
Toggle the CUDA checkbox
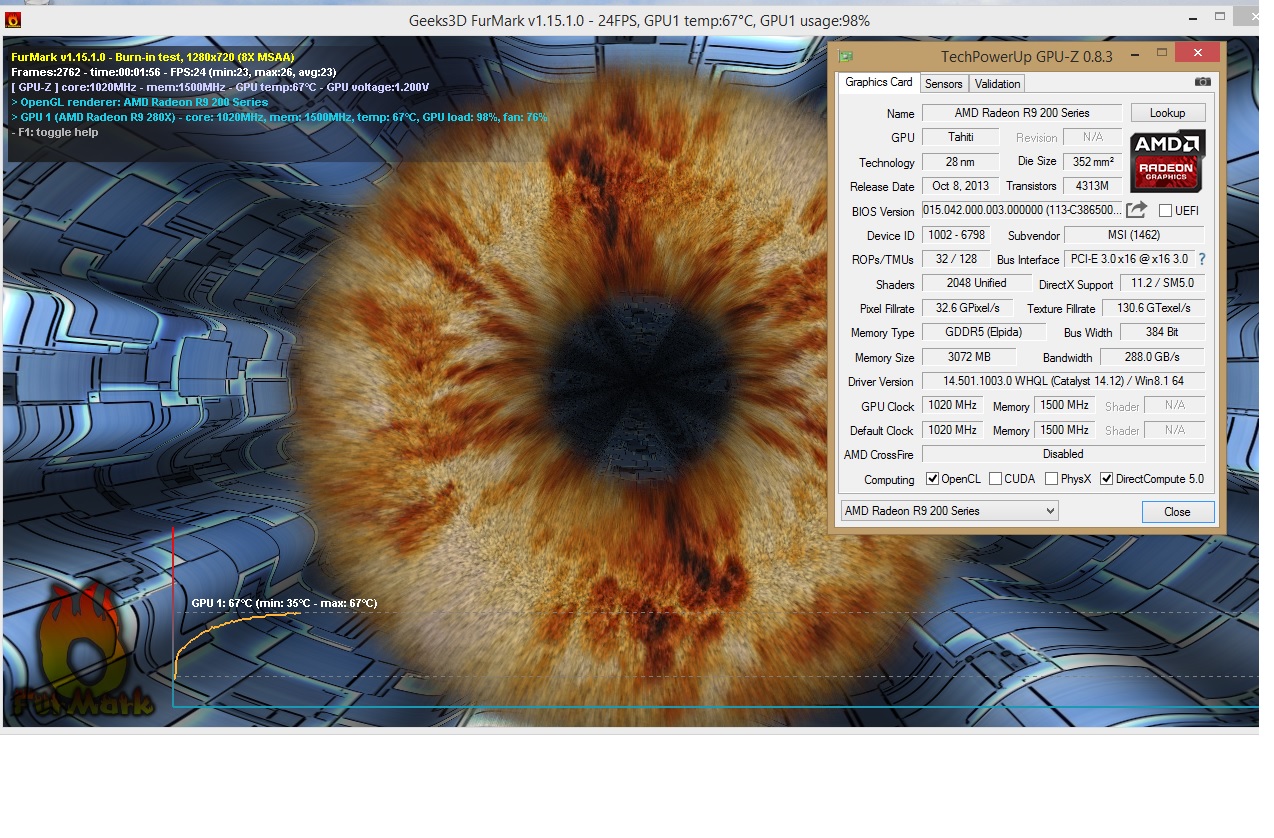click(995, 479)
